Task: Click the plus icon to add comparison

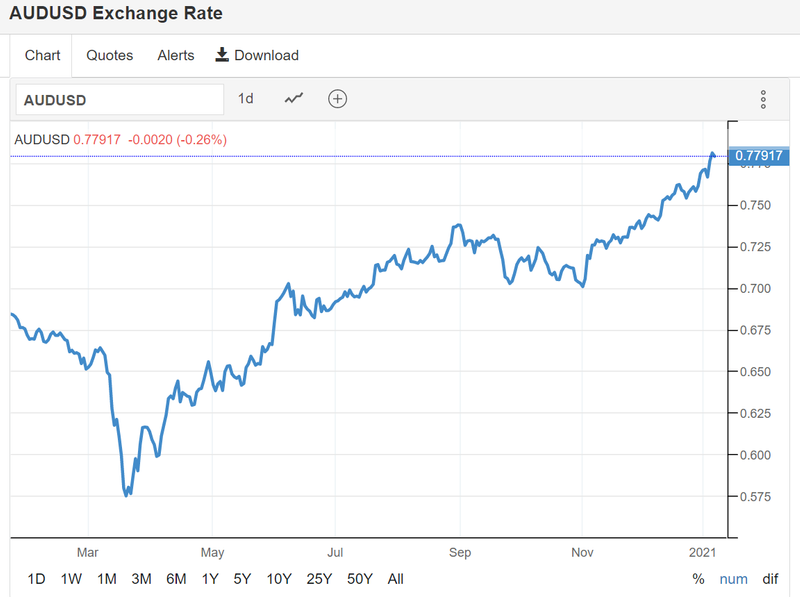Action: [338, 98]
